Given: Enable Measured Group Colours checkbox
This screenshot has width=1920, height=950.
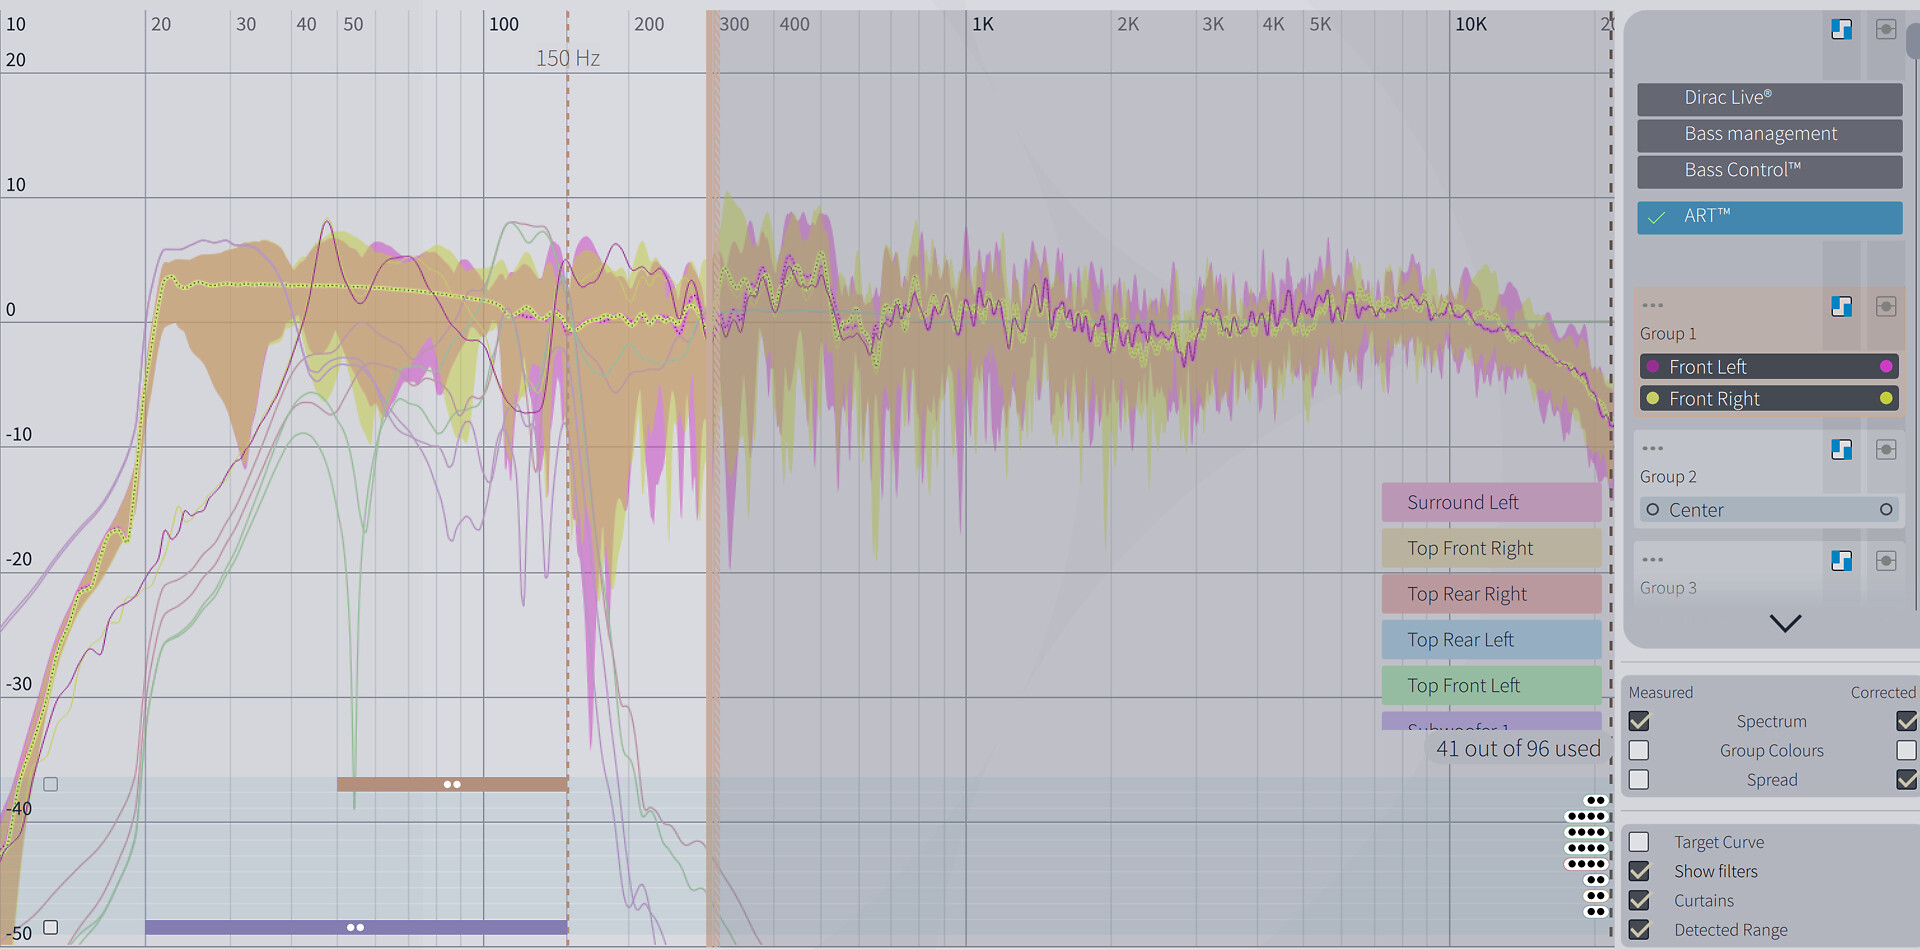Looking at the screenshot, I should click(x=1639, y=750).
